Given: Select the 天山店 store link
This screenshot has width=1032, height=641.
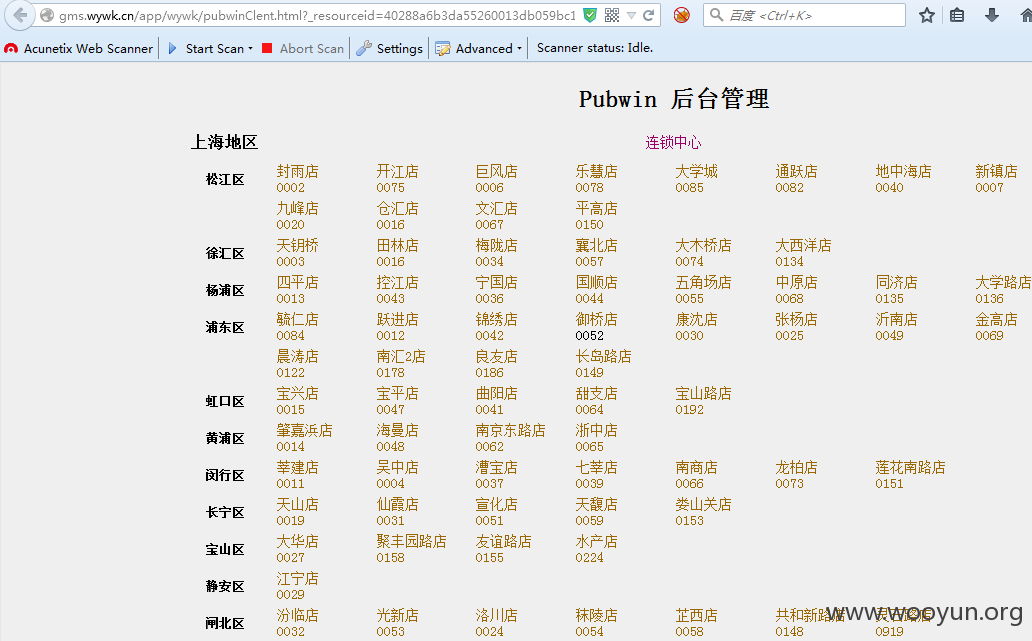Looking at the screenshot, I should [x=297, y=503].
